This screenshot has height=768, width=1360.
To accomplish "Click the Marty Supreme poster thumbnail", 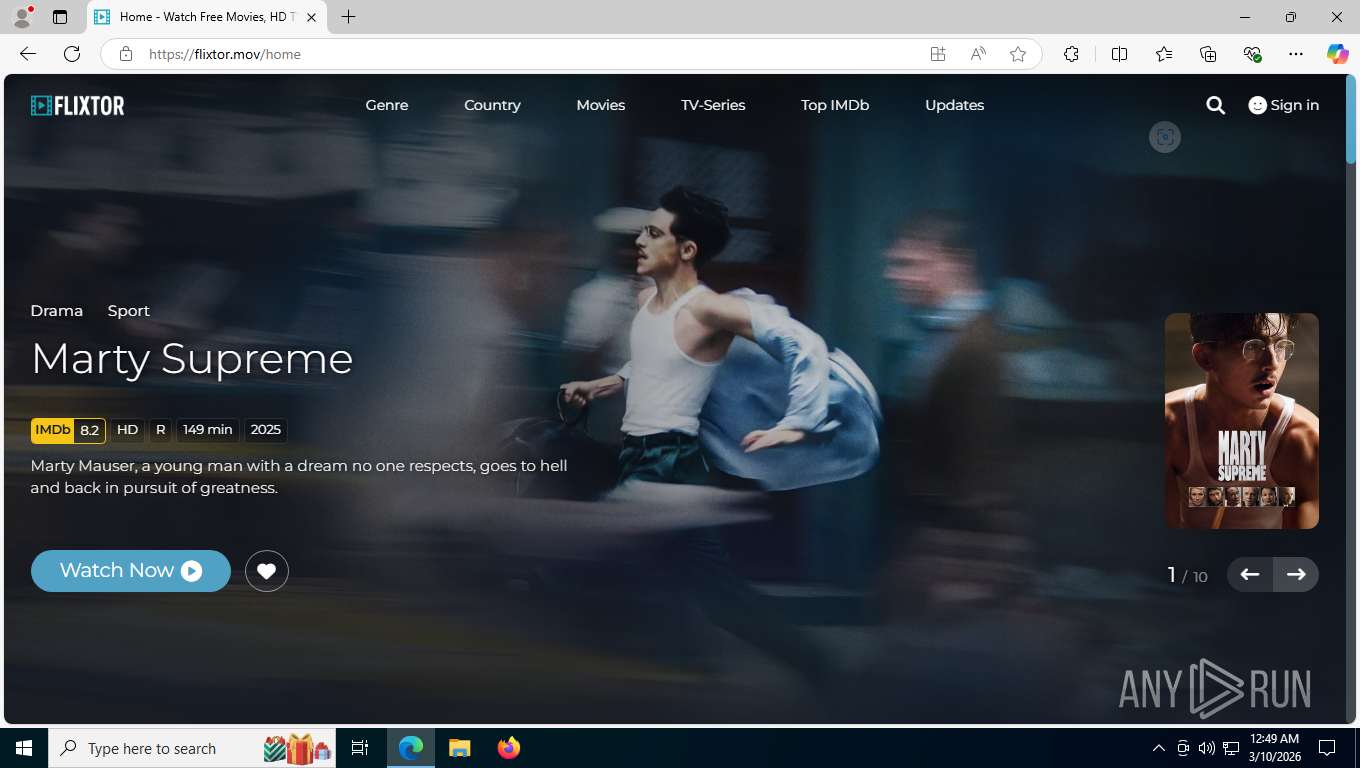I will (x=1242, y=421).
